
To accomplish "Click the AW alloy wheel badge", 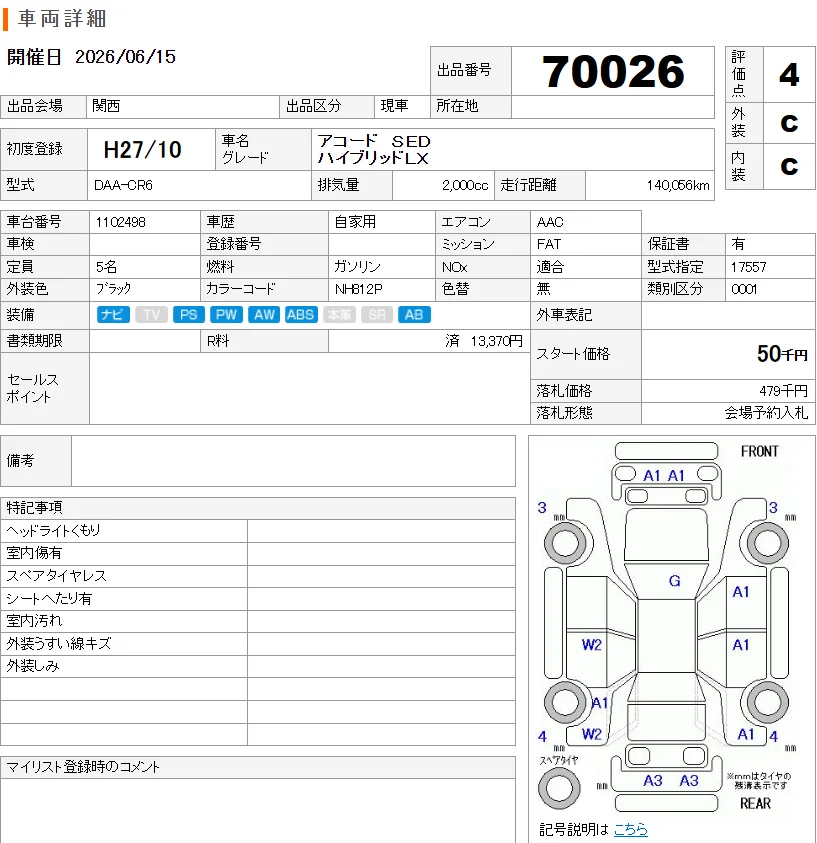I will point(264,315).
